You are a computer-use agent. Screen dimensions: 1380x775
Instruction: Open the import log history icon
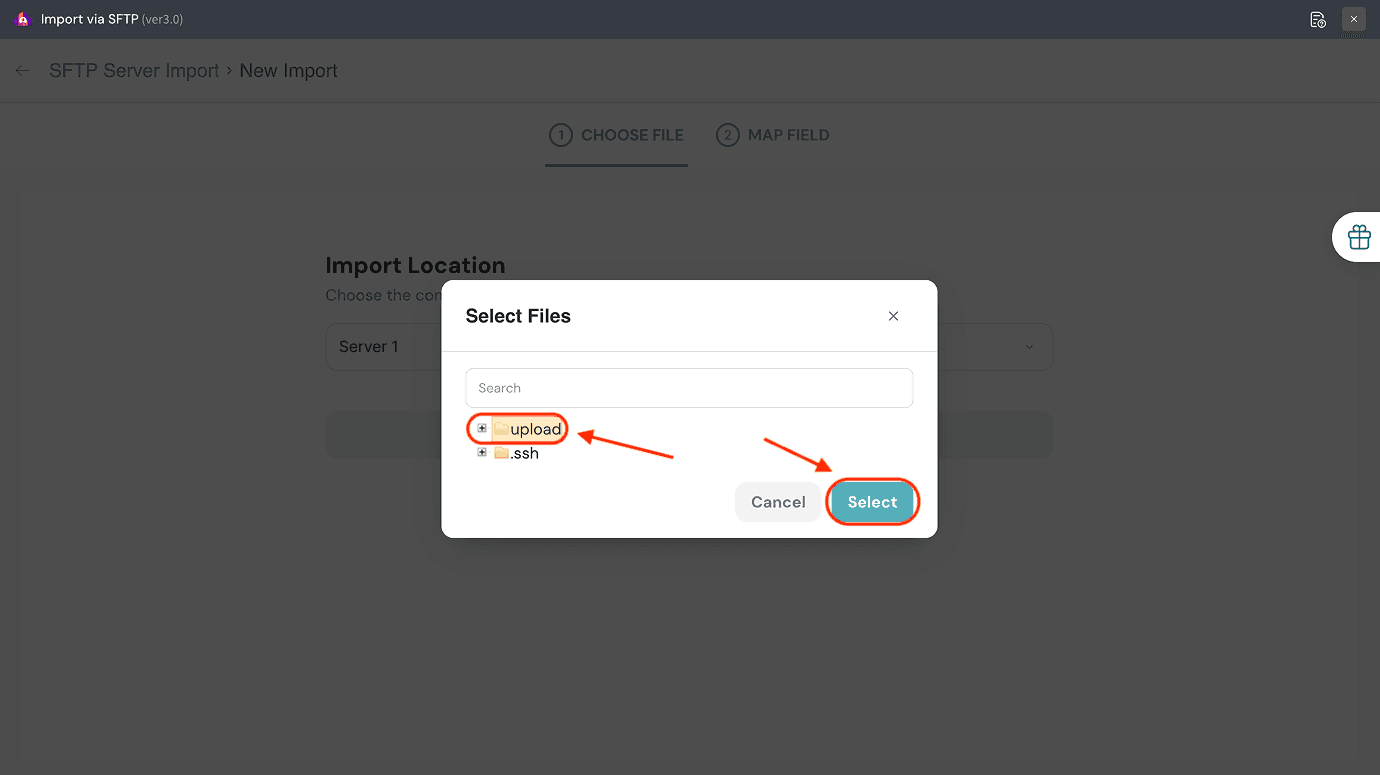(1318, 19)
